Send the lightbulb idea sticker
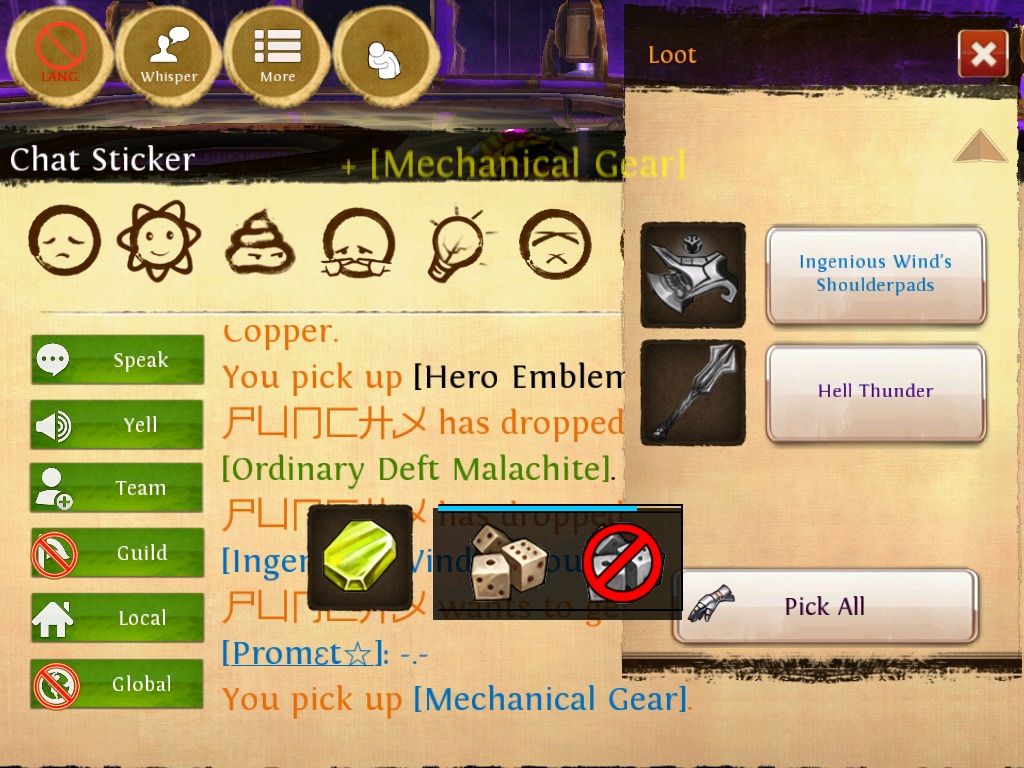 (x=457, y=244)
